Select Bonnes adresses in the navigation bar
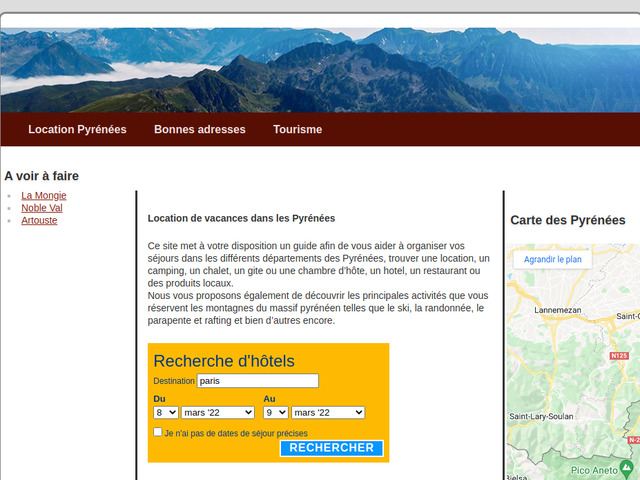 (199, 129)
